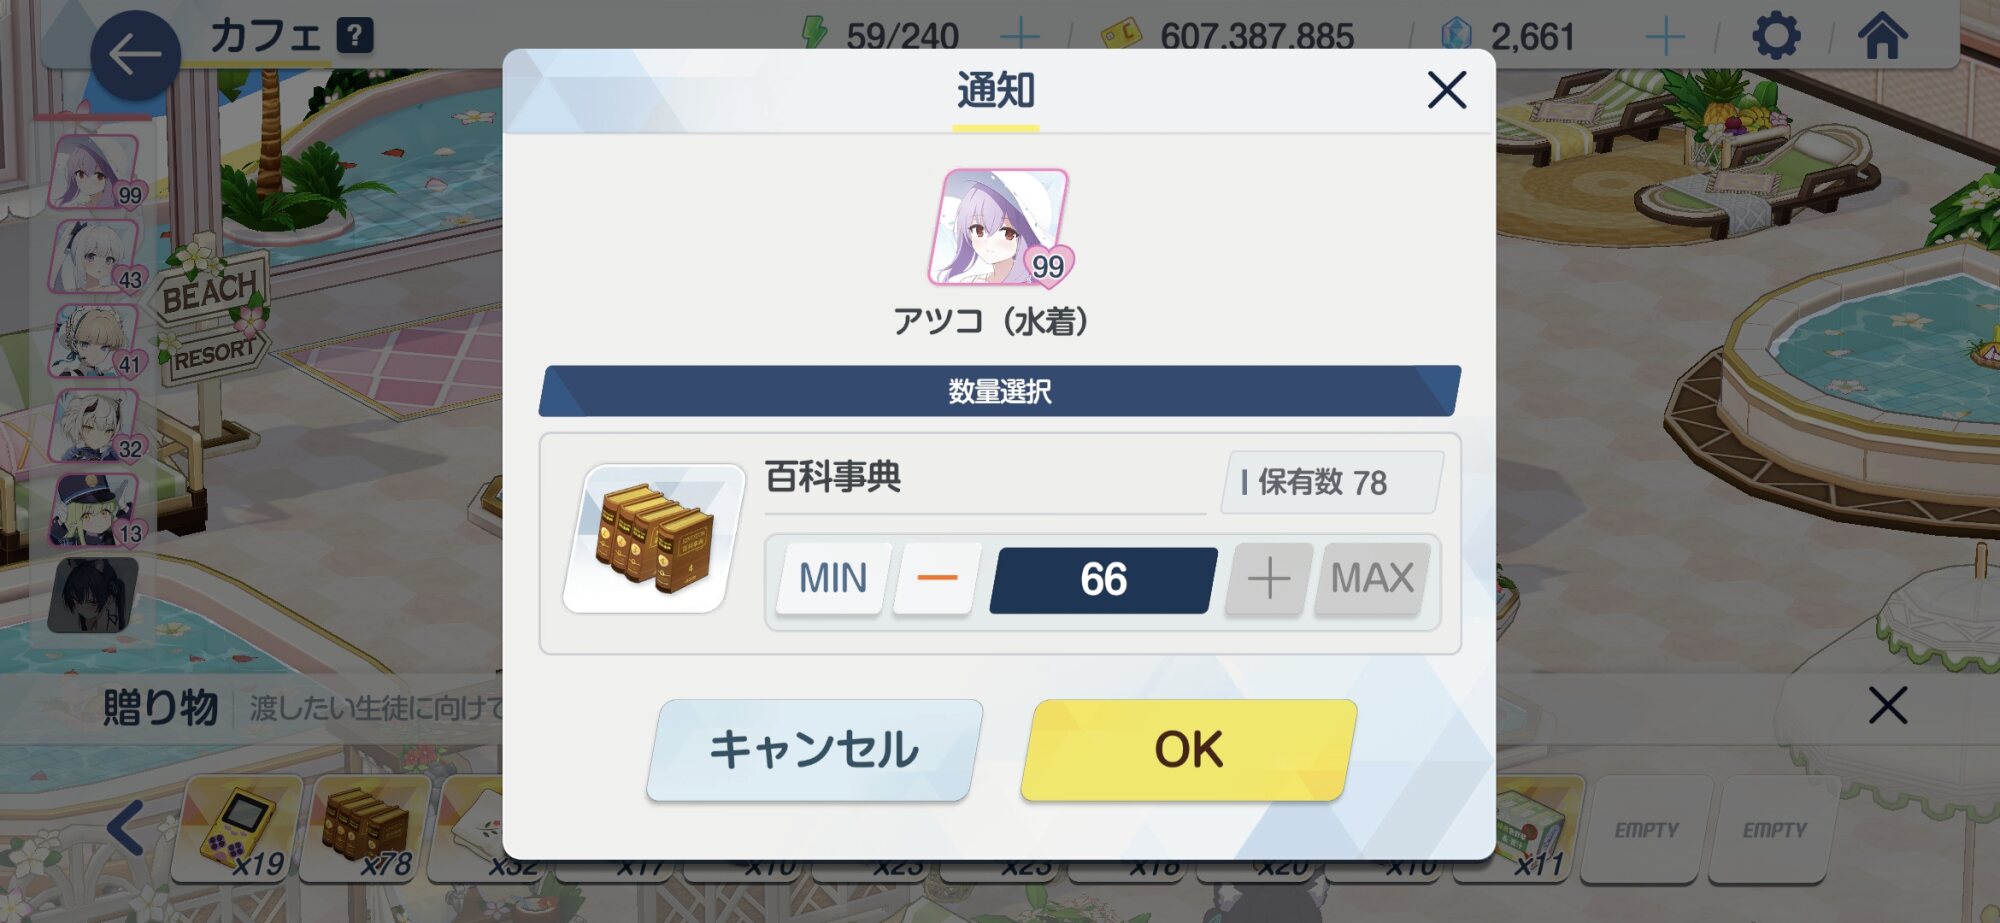This screenshot has height=923, width=2000.
Task: Tap the back arrow button
Action: 135,55
